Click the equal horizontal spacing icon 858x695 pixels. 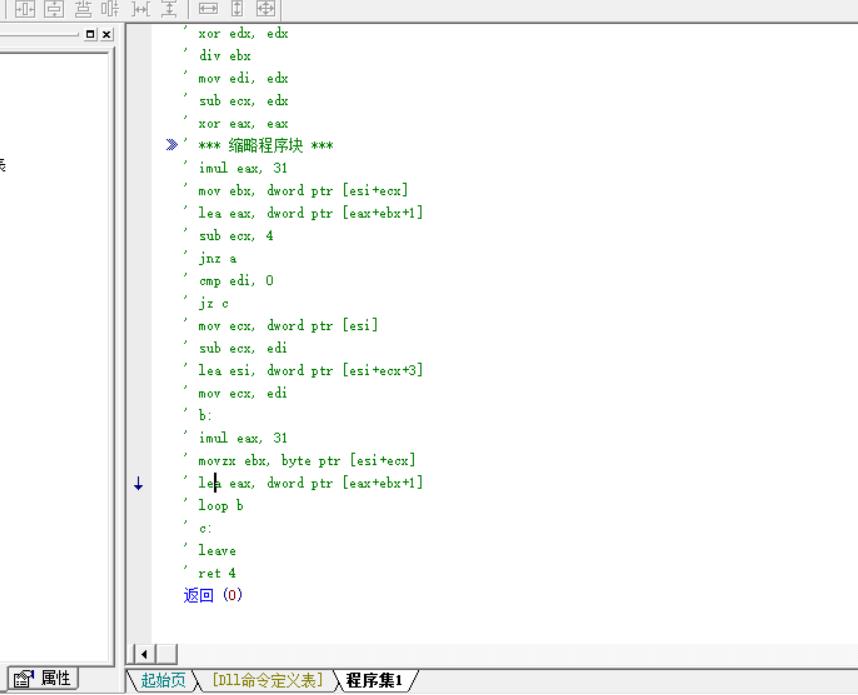[x=140, y=9]
